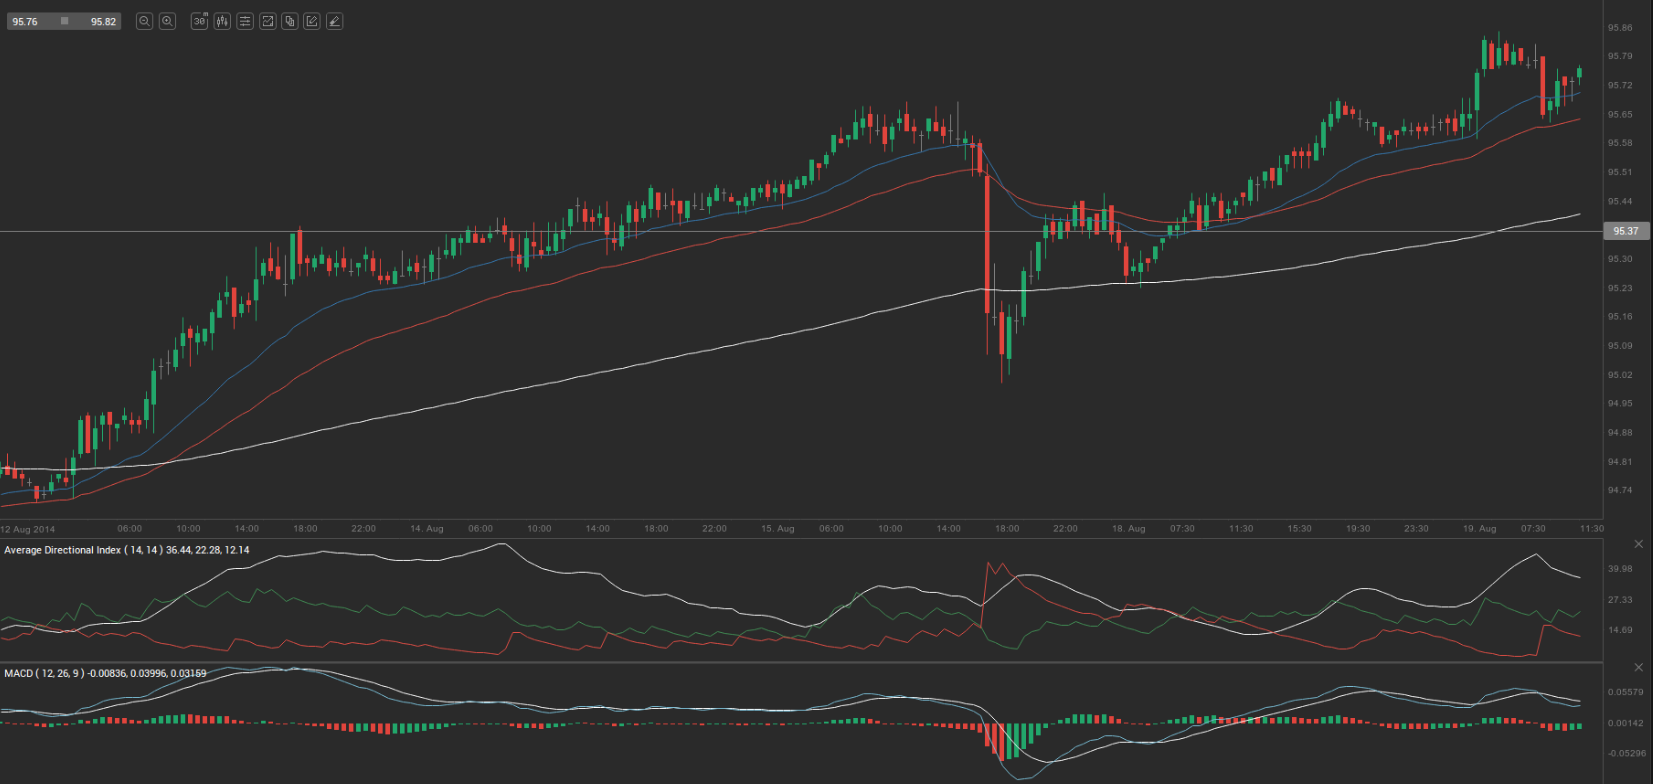Click the zoom out magnifier icon

tap(144, 21)
